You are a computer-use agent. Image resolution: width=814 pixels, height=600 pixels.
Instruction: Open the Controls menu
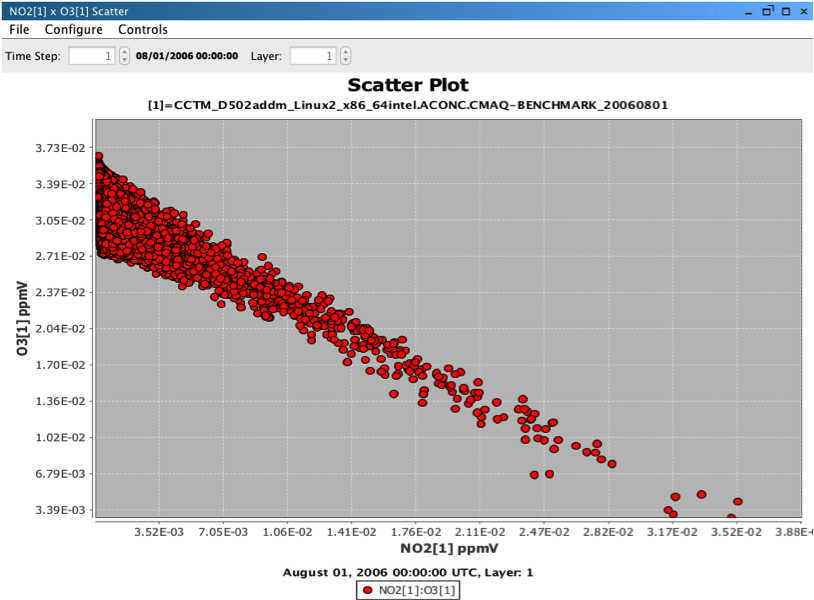[143, 30]
